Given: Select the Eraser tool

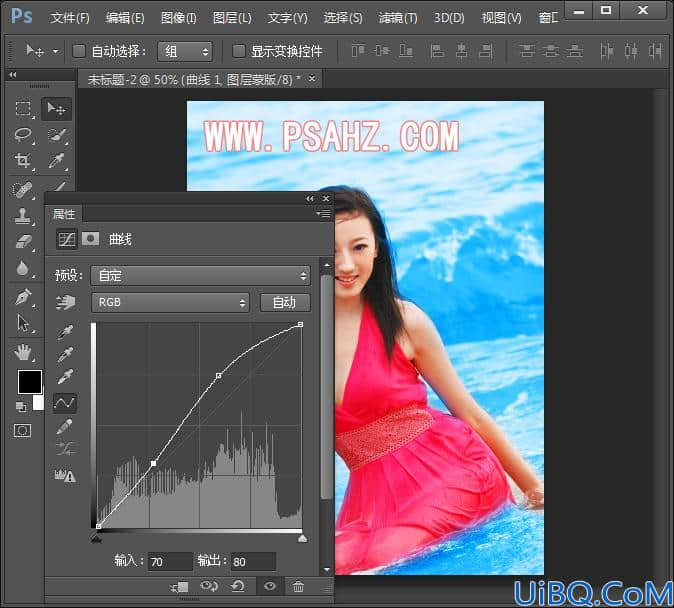Looking at the screenshot, I should (23, 242).
